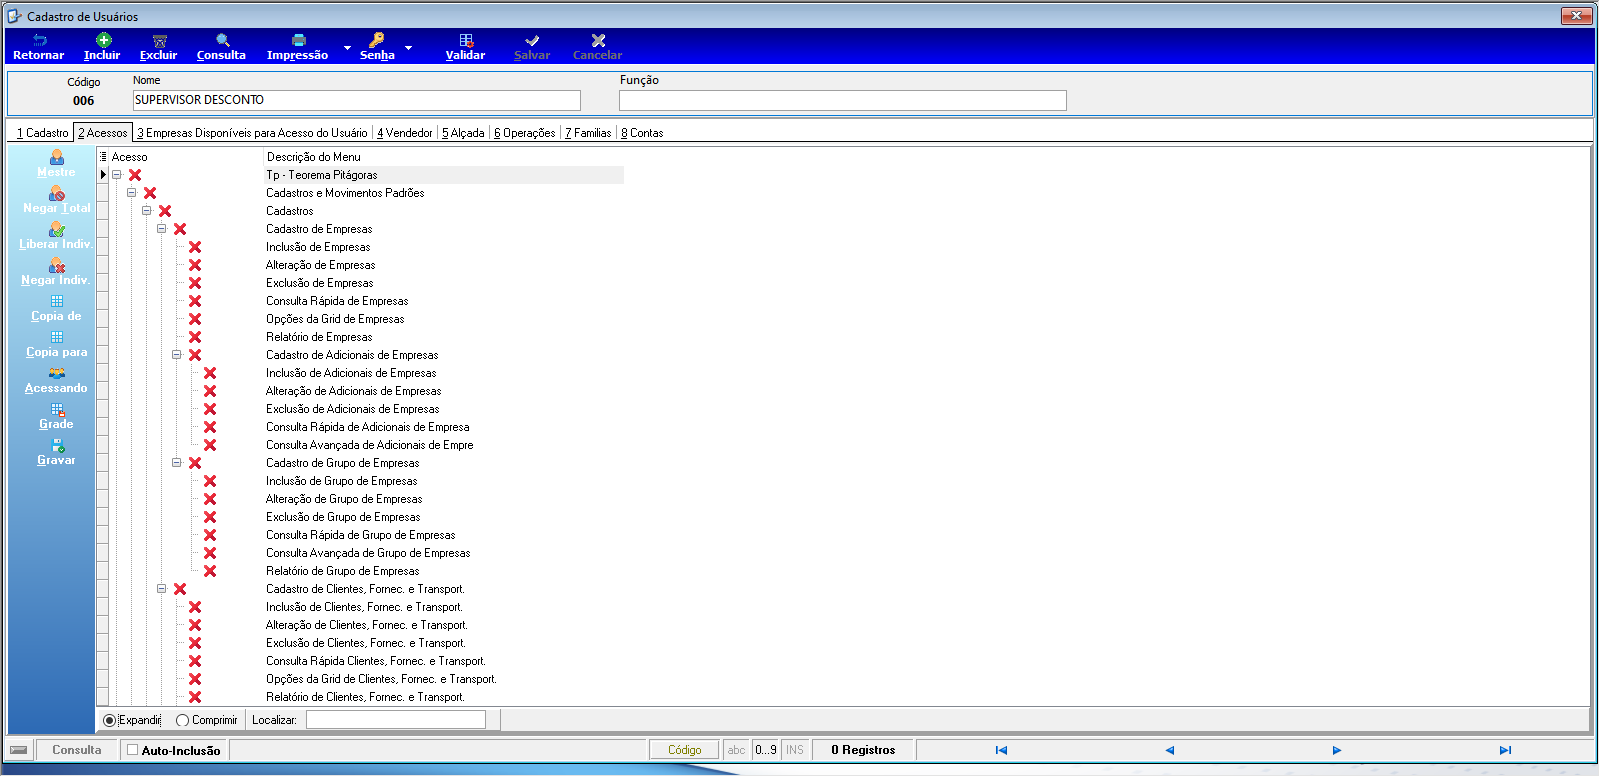Click the Incluir green plus icon
This screenshot has width=1600, height=777.
pos(103,40)
